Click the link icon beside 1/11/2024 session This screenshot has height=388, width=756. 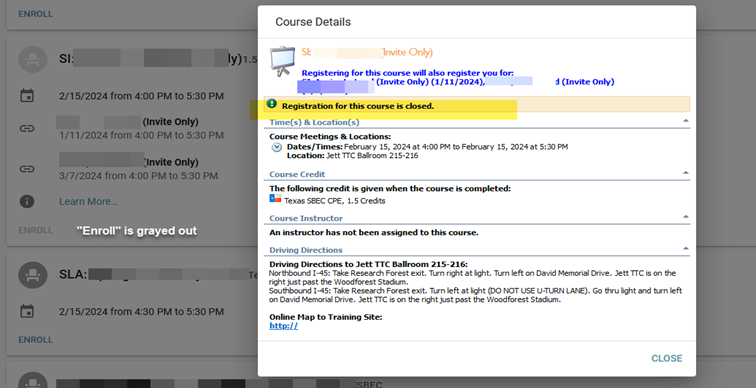(27, 128)
